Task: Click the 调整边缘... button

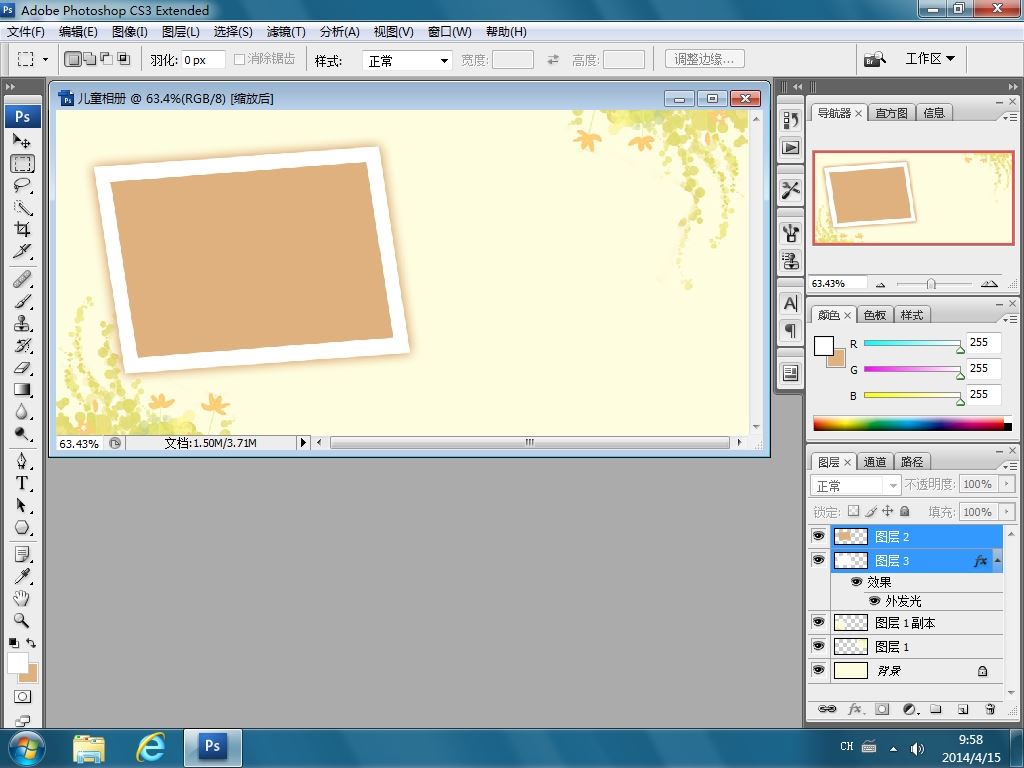Action: [x=705, y=59]
